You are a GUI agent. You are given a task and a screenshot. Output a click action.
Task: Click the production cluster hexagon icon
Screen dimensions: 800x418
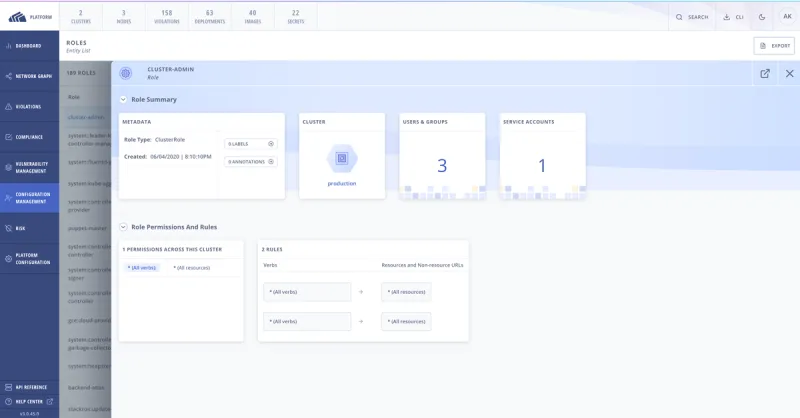point(341,158)
